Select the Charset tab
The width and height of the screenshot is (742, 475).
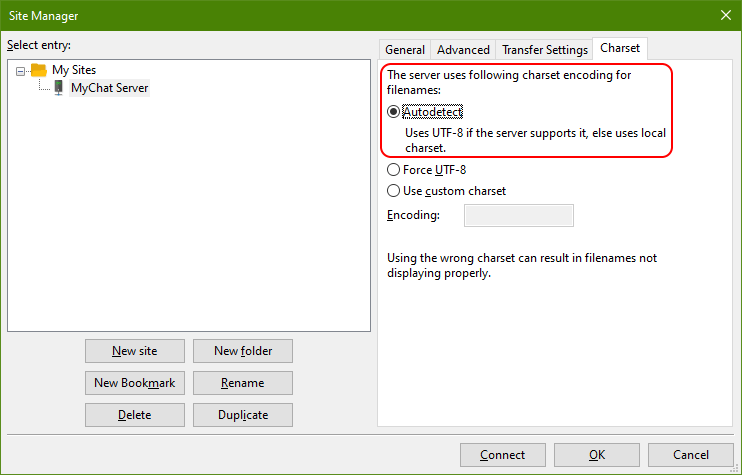(x=620, y=48)
